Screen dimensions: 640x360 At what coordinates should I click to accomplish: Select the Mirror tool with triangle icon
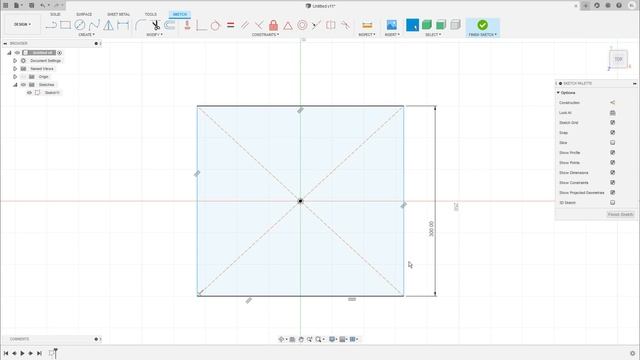coord(108,25)
